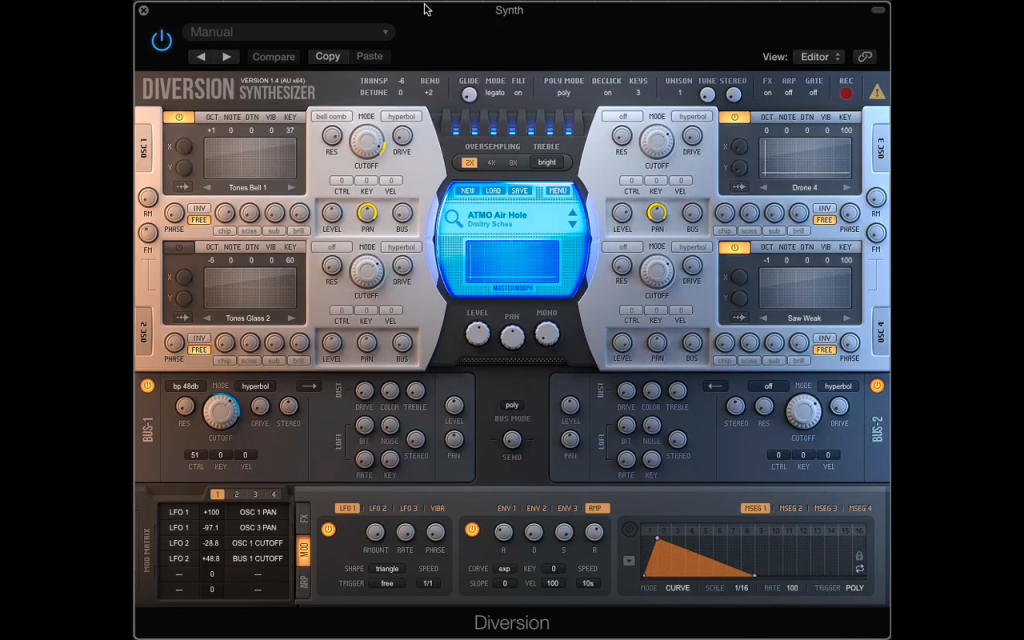Switch to the MSEG 3 tab
This screenshot has width=1024, height=640.
825,508
